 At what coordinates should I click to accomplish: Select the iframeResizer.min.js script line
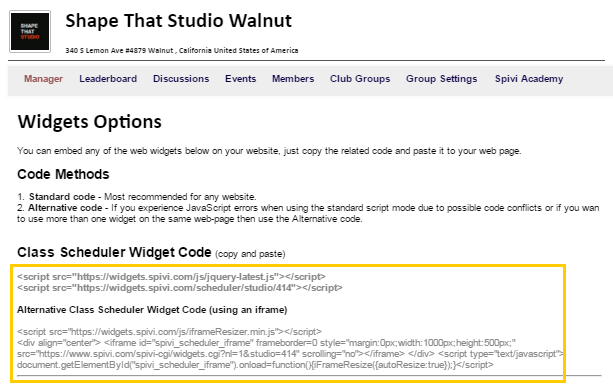[x=169, y=332]
